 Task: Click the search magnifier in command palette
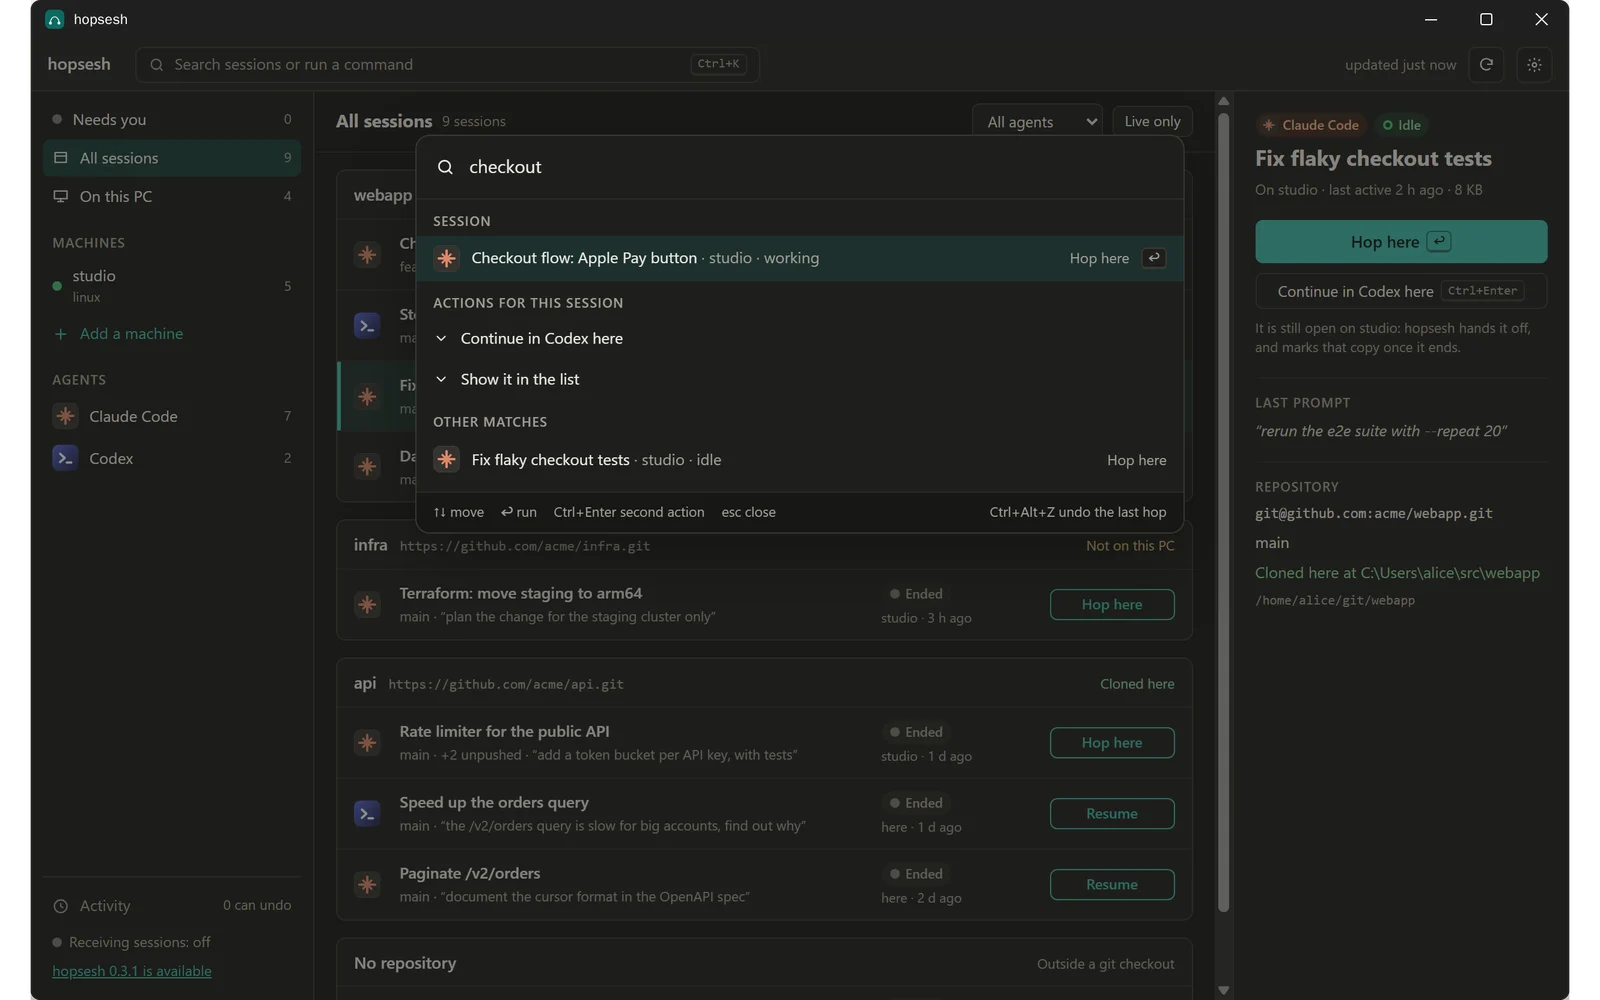pyautogui.click(x=446, y=167)
